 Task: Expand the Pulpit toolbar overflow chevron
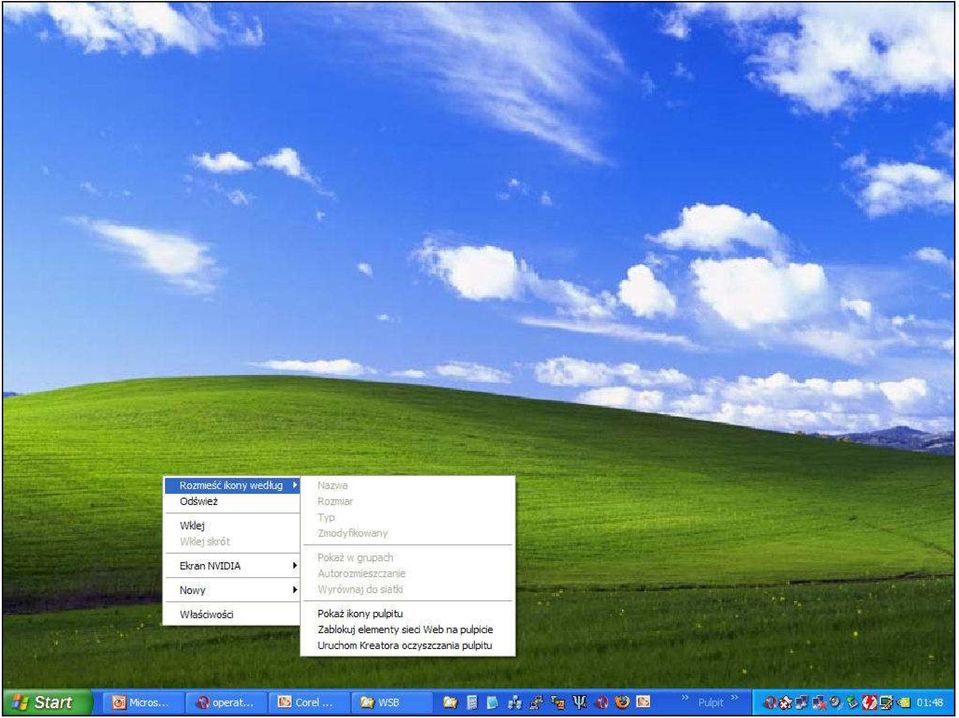click(734, 698)
